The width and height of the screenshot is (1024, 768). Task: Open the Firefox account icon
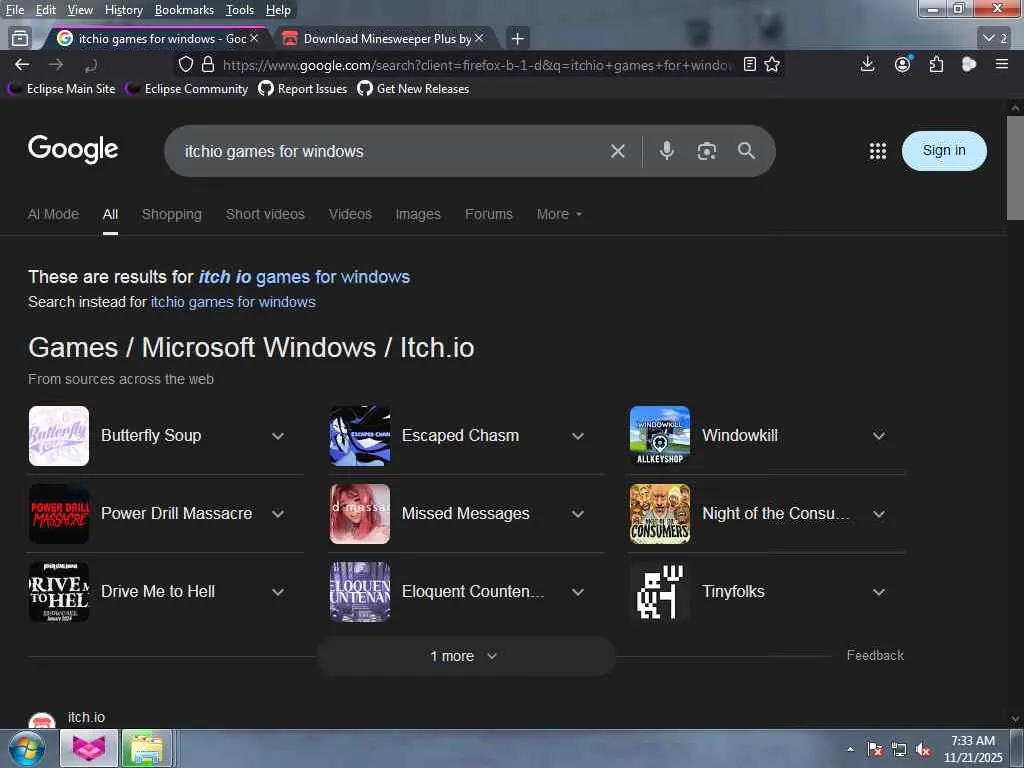[903, 64]
